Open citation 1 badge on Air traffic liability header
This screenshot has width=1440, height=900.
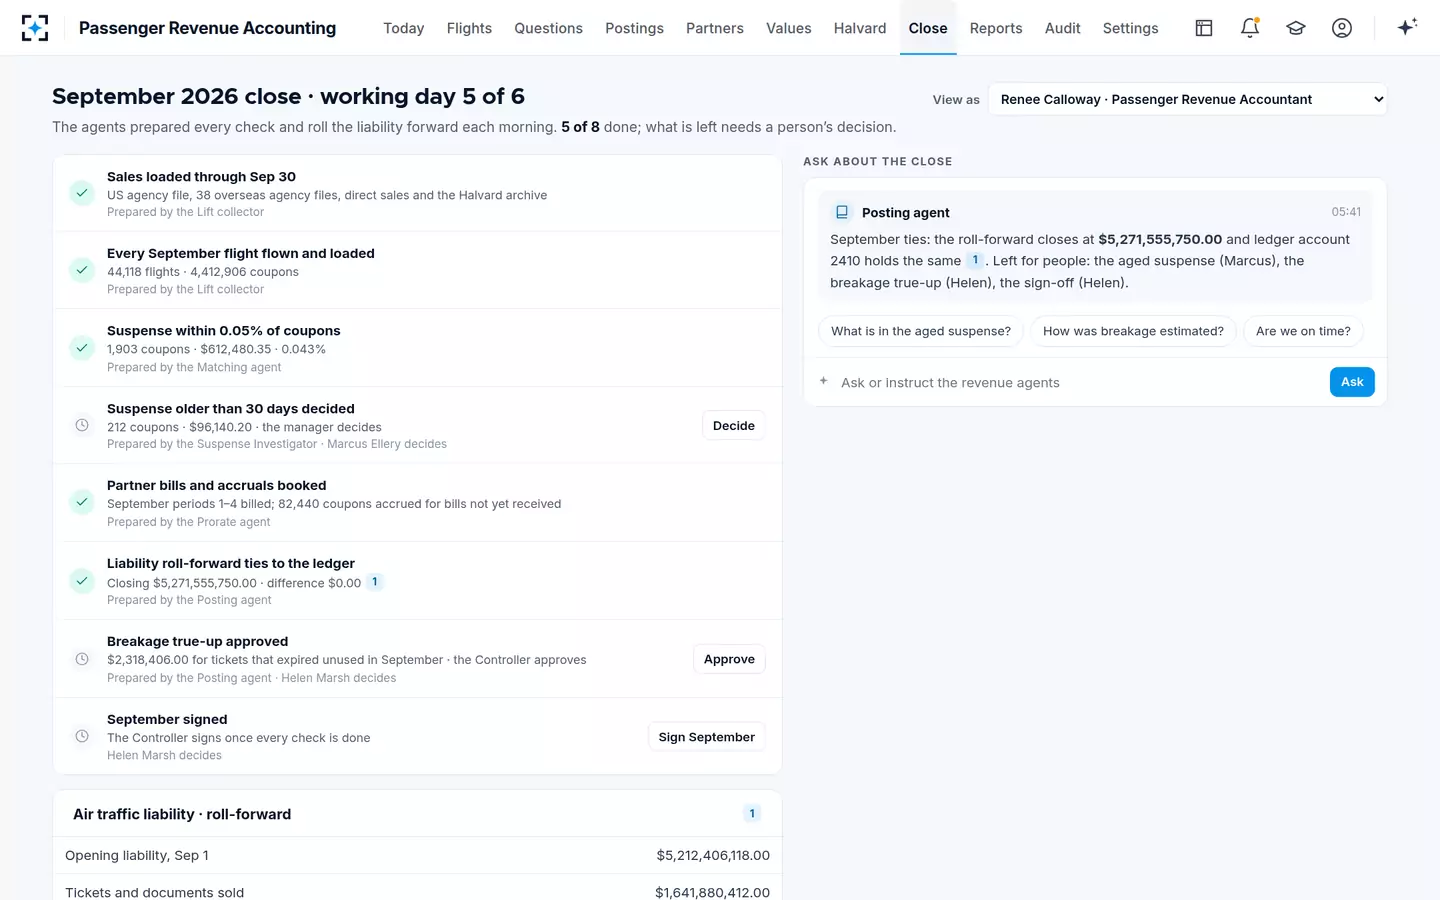(x=752, y=814)
